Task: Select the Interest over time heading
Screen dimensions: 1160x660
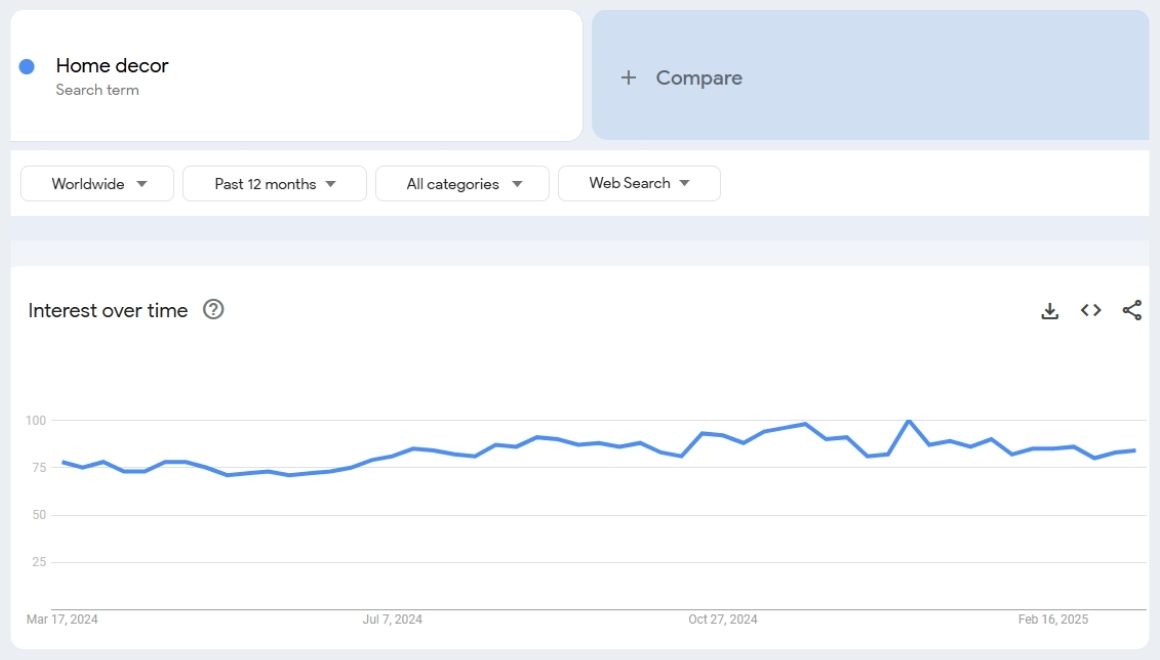Action: [108, 311]
